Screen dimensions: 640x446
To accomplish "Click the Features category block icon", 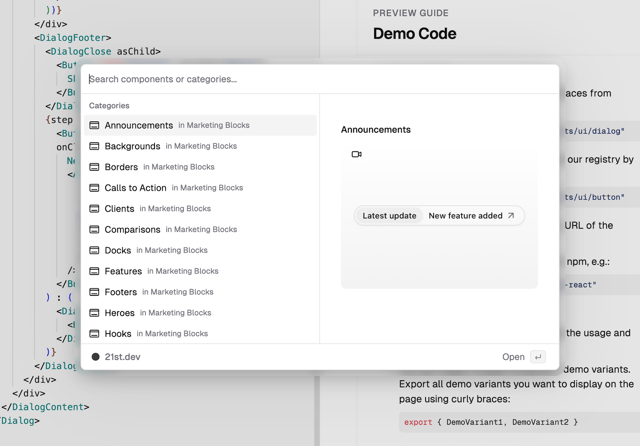I will pyautogui.click(x=94, y=271).
